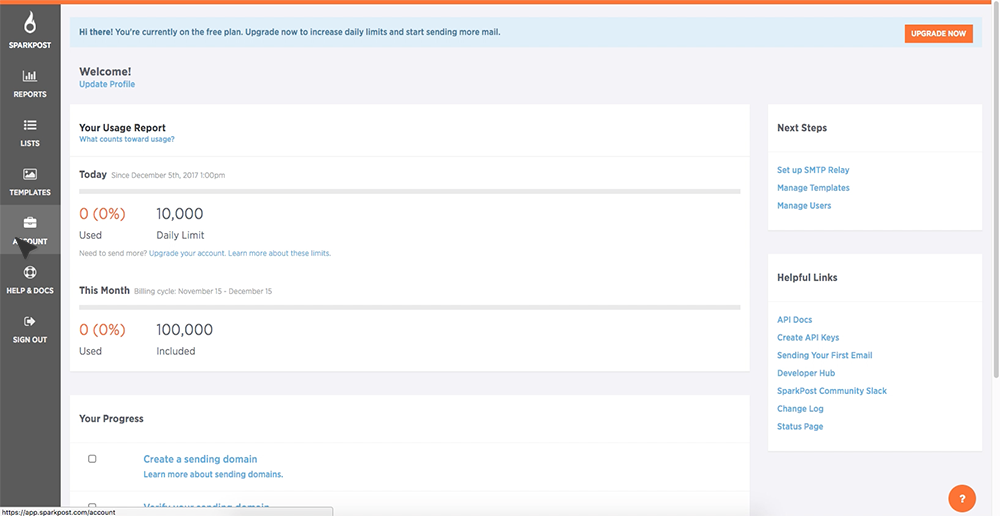Open the orange question mark help bubble
Screen dimensions: 1000x516
pos(961,498)
